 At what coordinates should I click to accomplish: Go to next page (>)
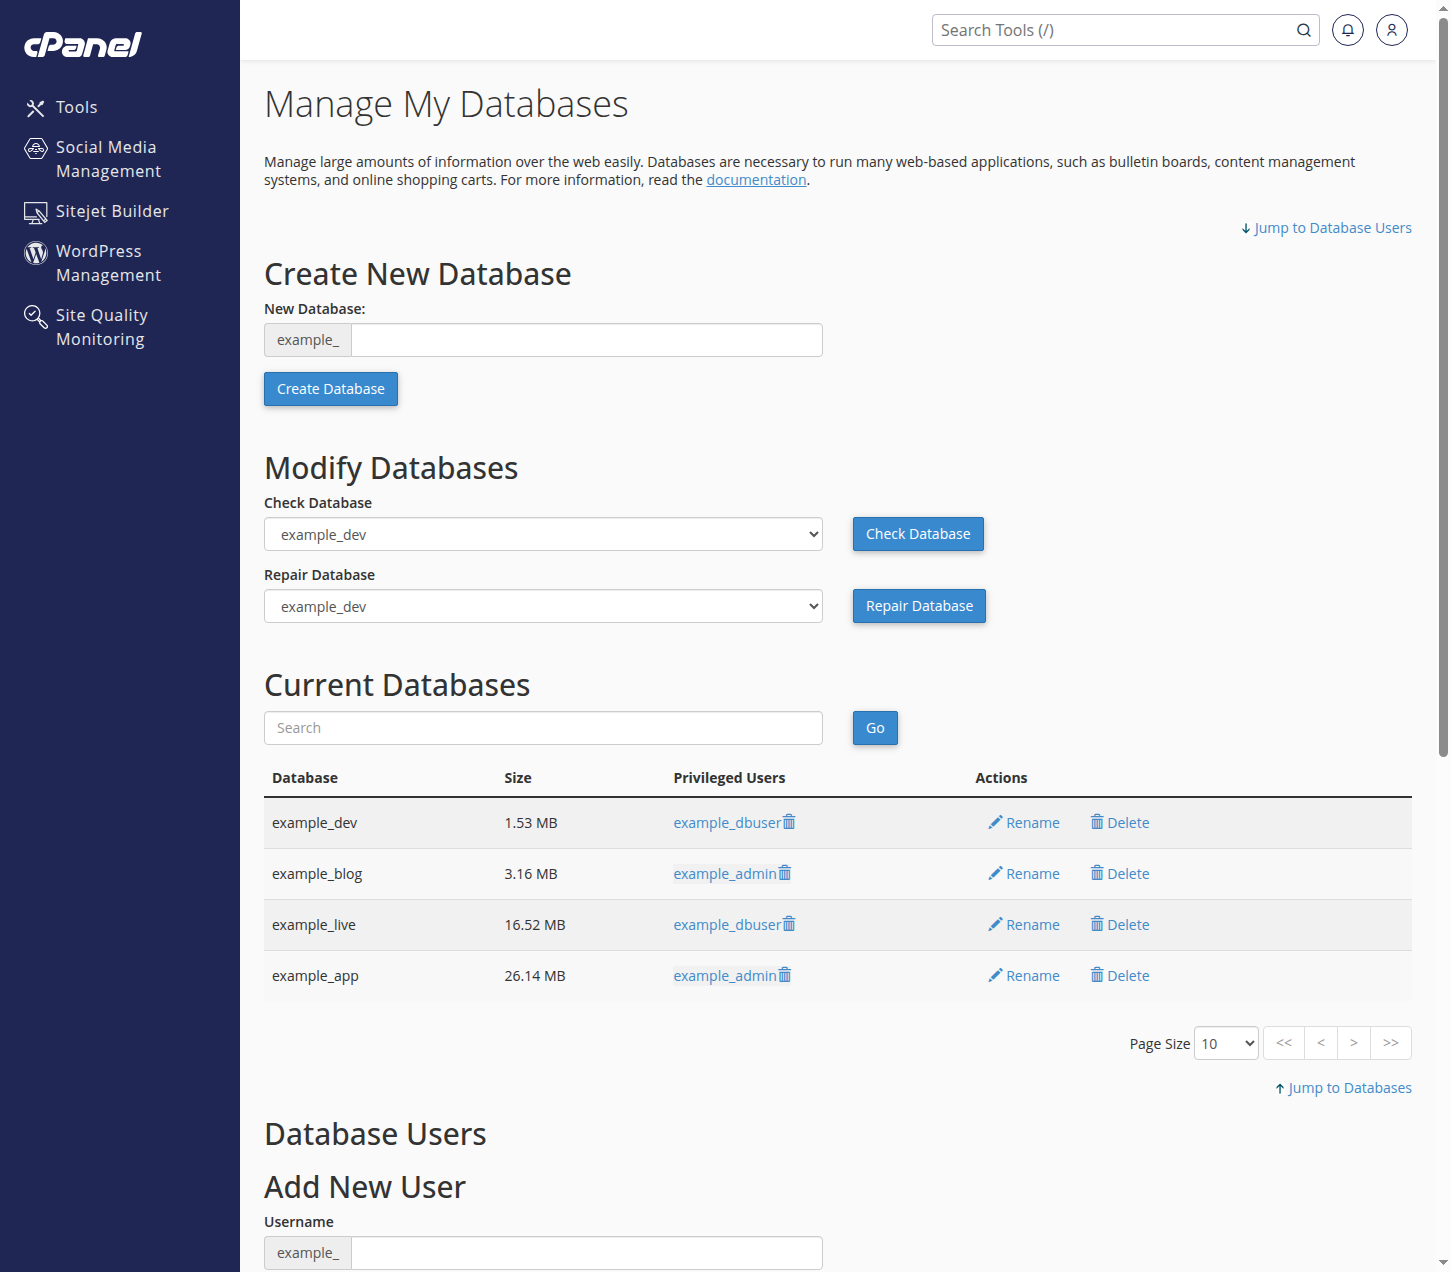1354,1043
